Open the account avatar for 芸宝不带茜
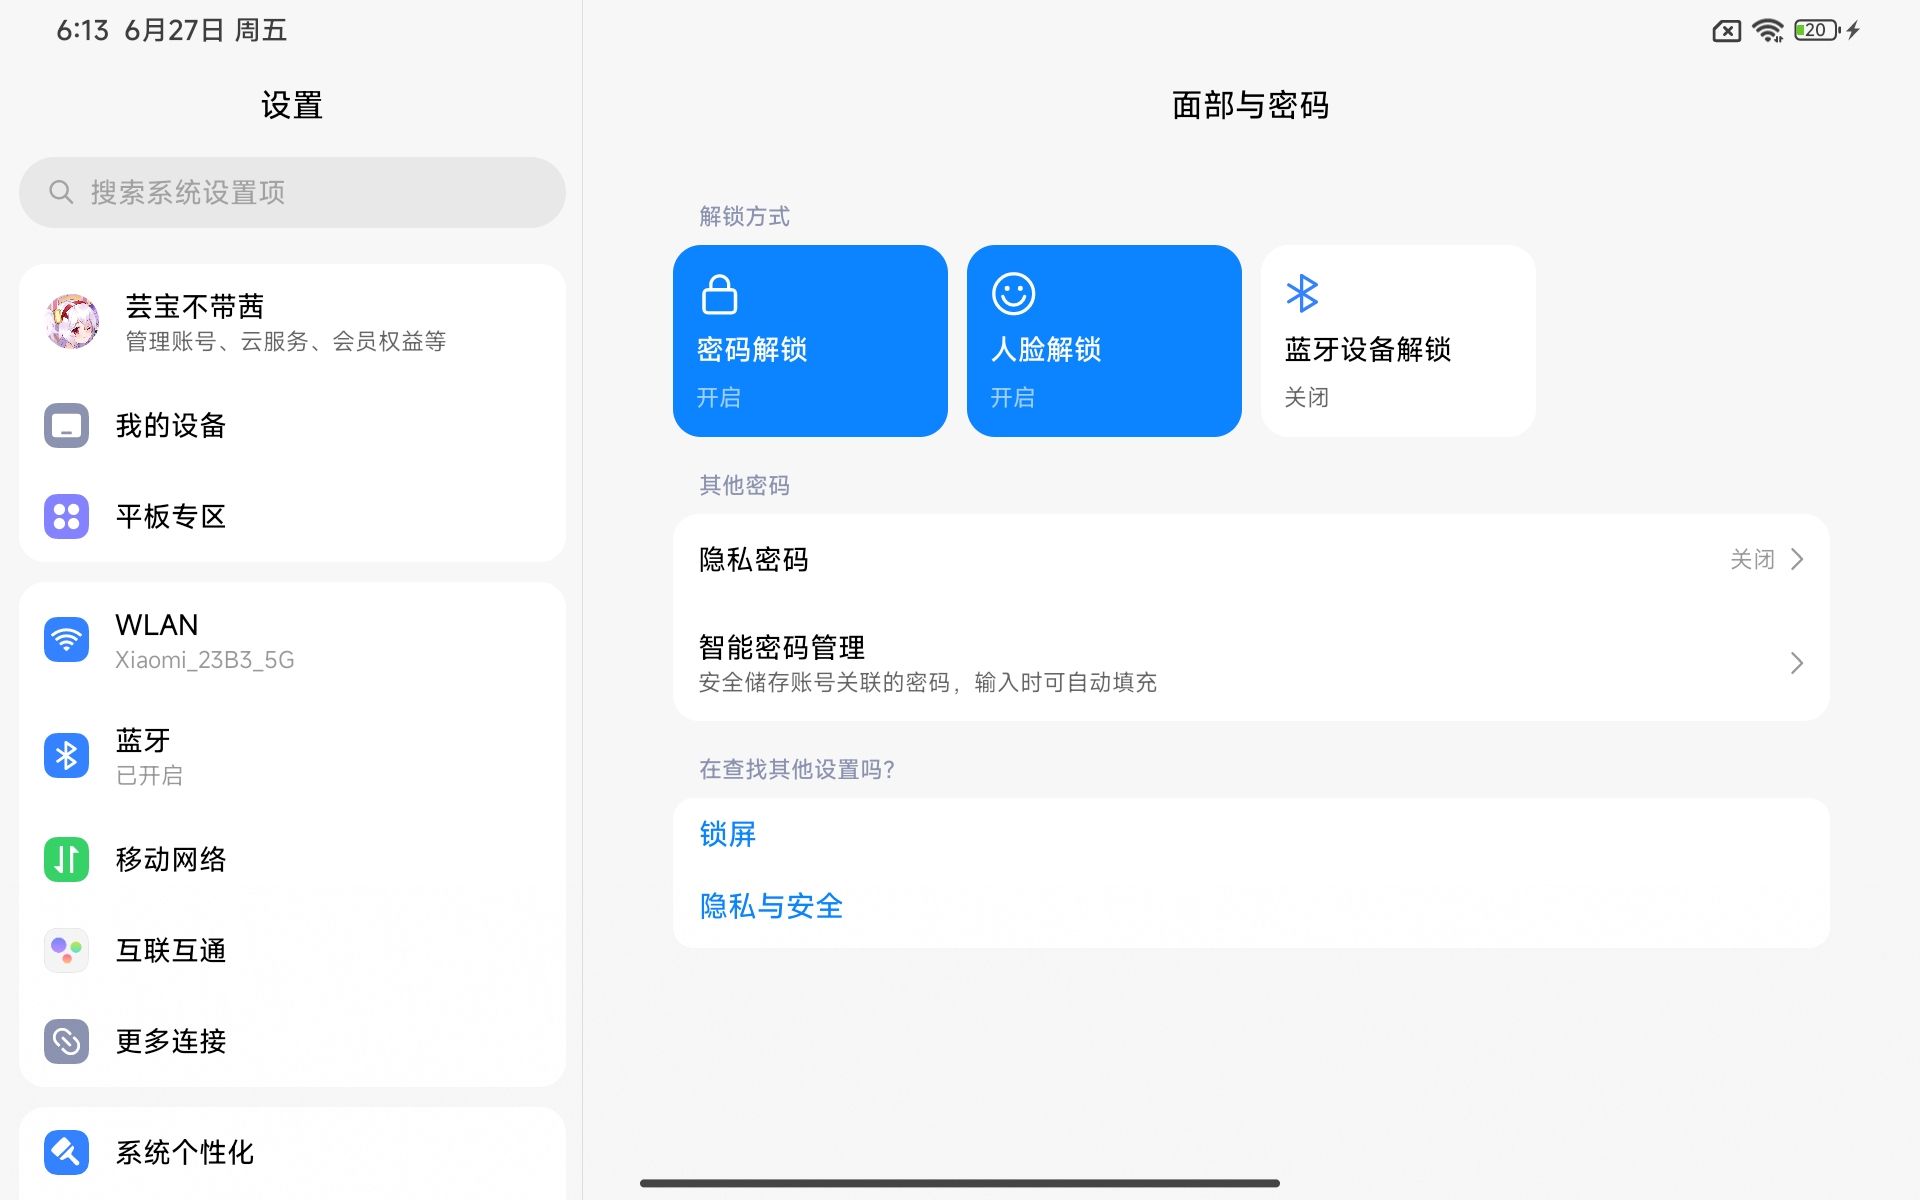 coord(72,322)
